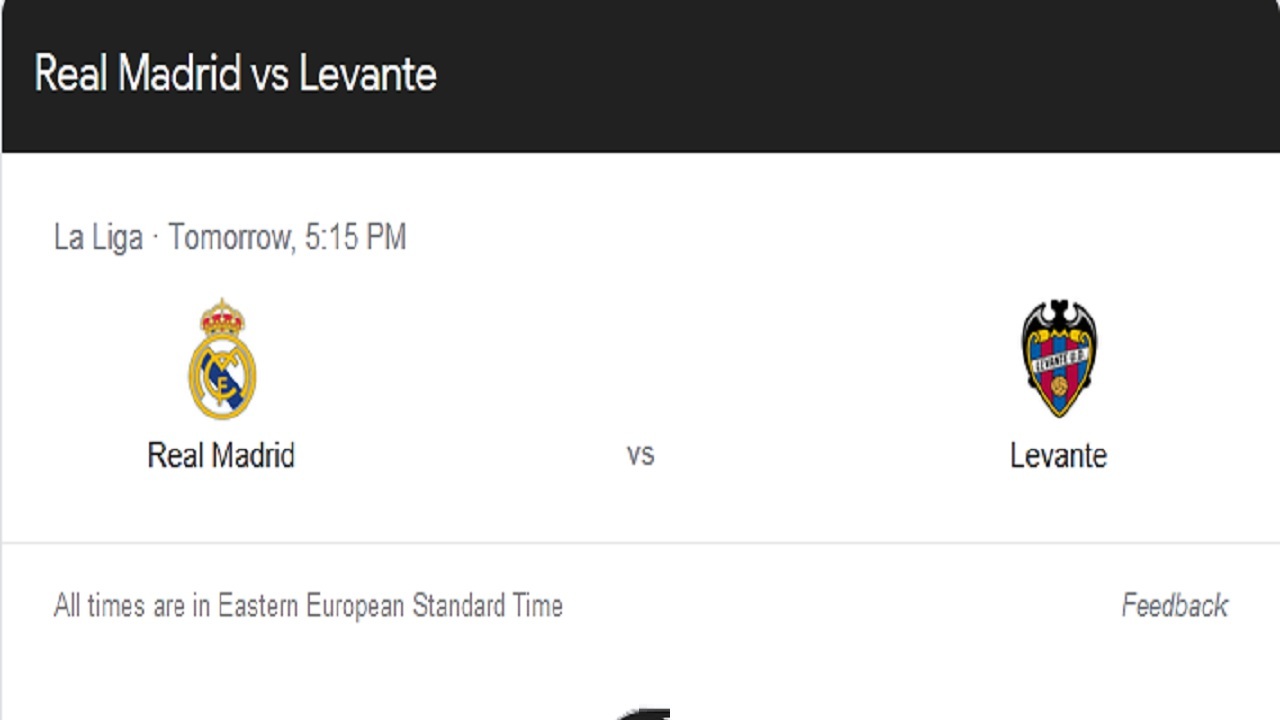Select the "Eastern European Standard Time" text

390,605
